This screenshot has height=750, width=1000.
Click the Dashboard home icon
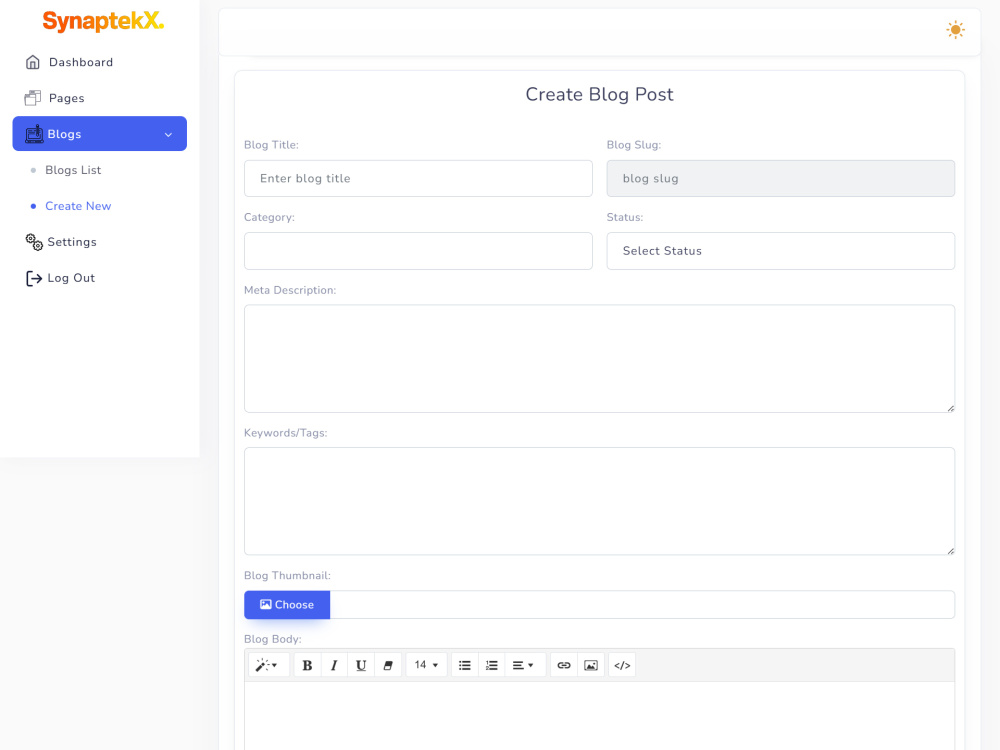pos(33,62)
